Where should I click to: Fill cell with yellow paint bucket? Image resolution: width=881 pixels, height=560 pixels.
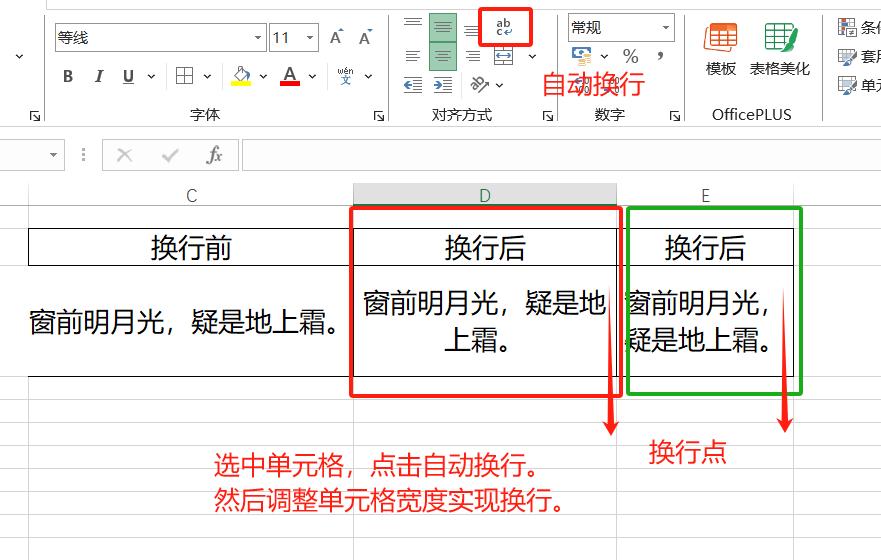[241, 76]
